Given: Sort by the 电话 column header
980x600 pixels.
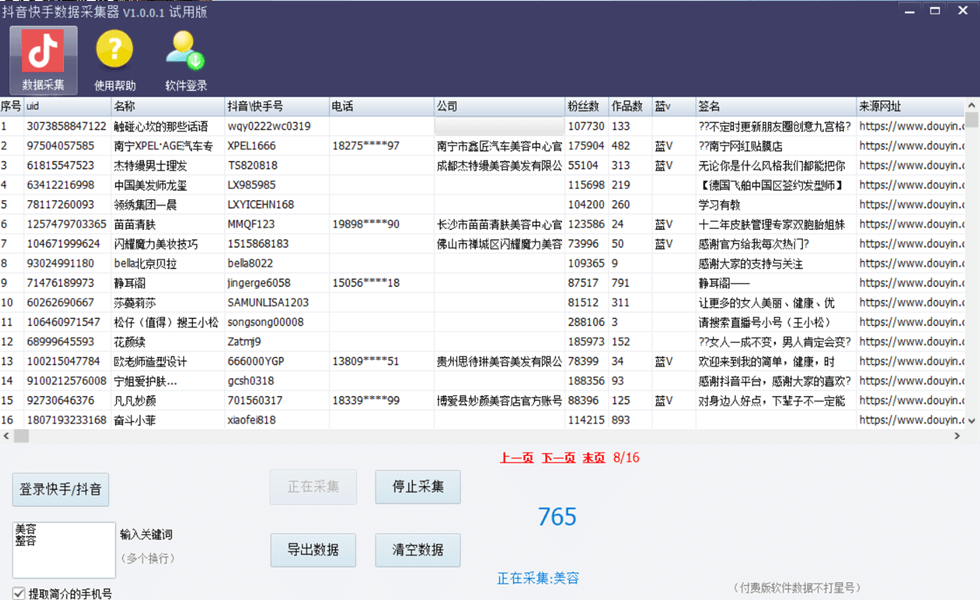Looking at the screenshot, I should (382, 106).
